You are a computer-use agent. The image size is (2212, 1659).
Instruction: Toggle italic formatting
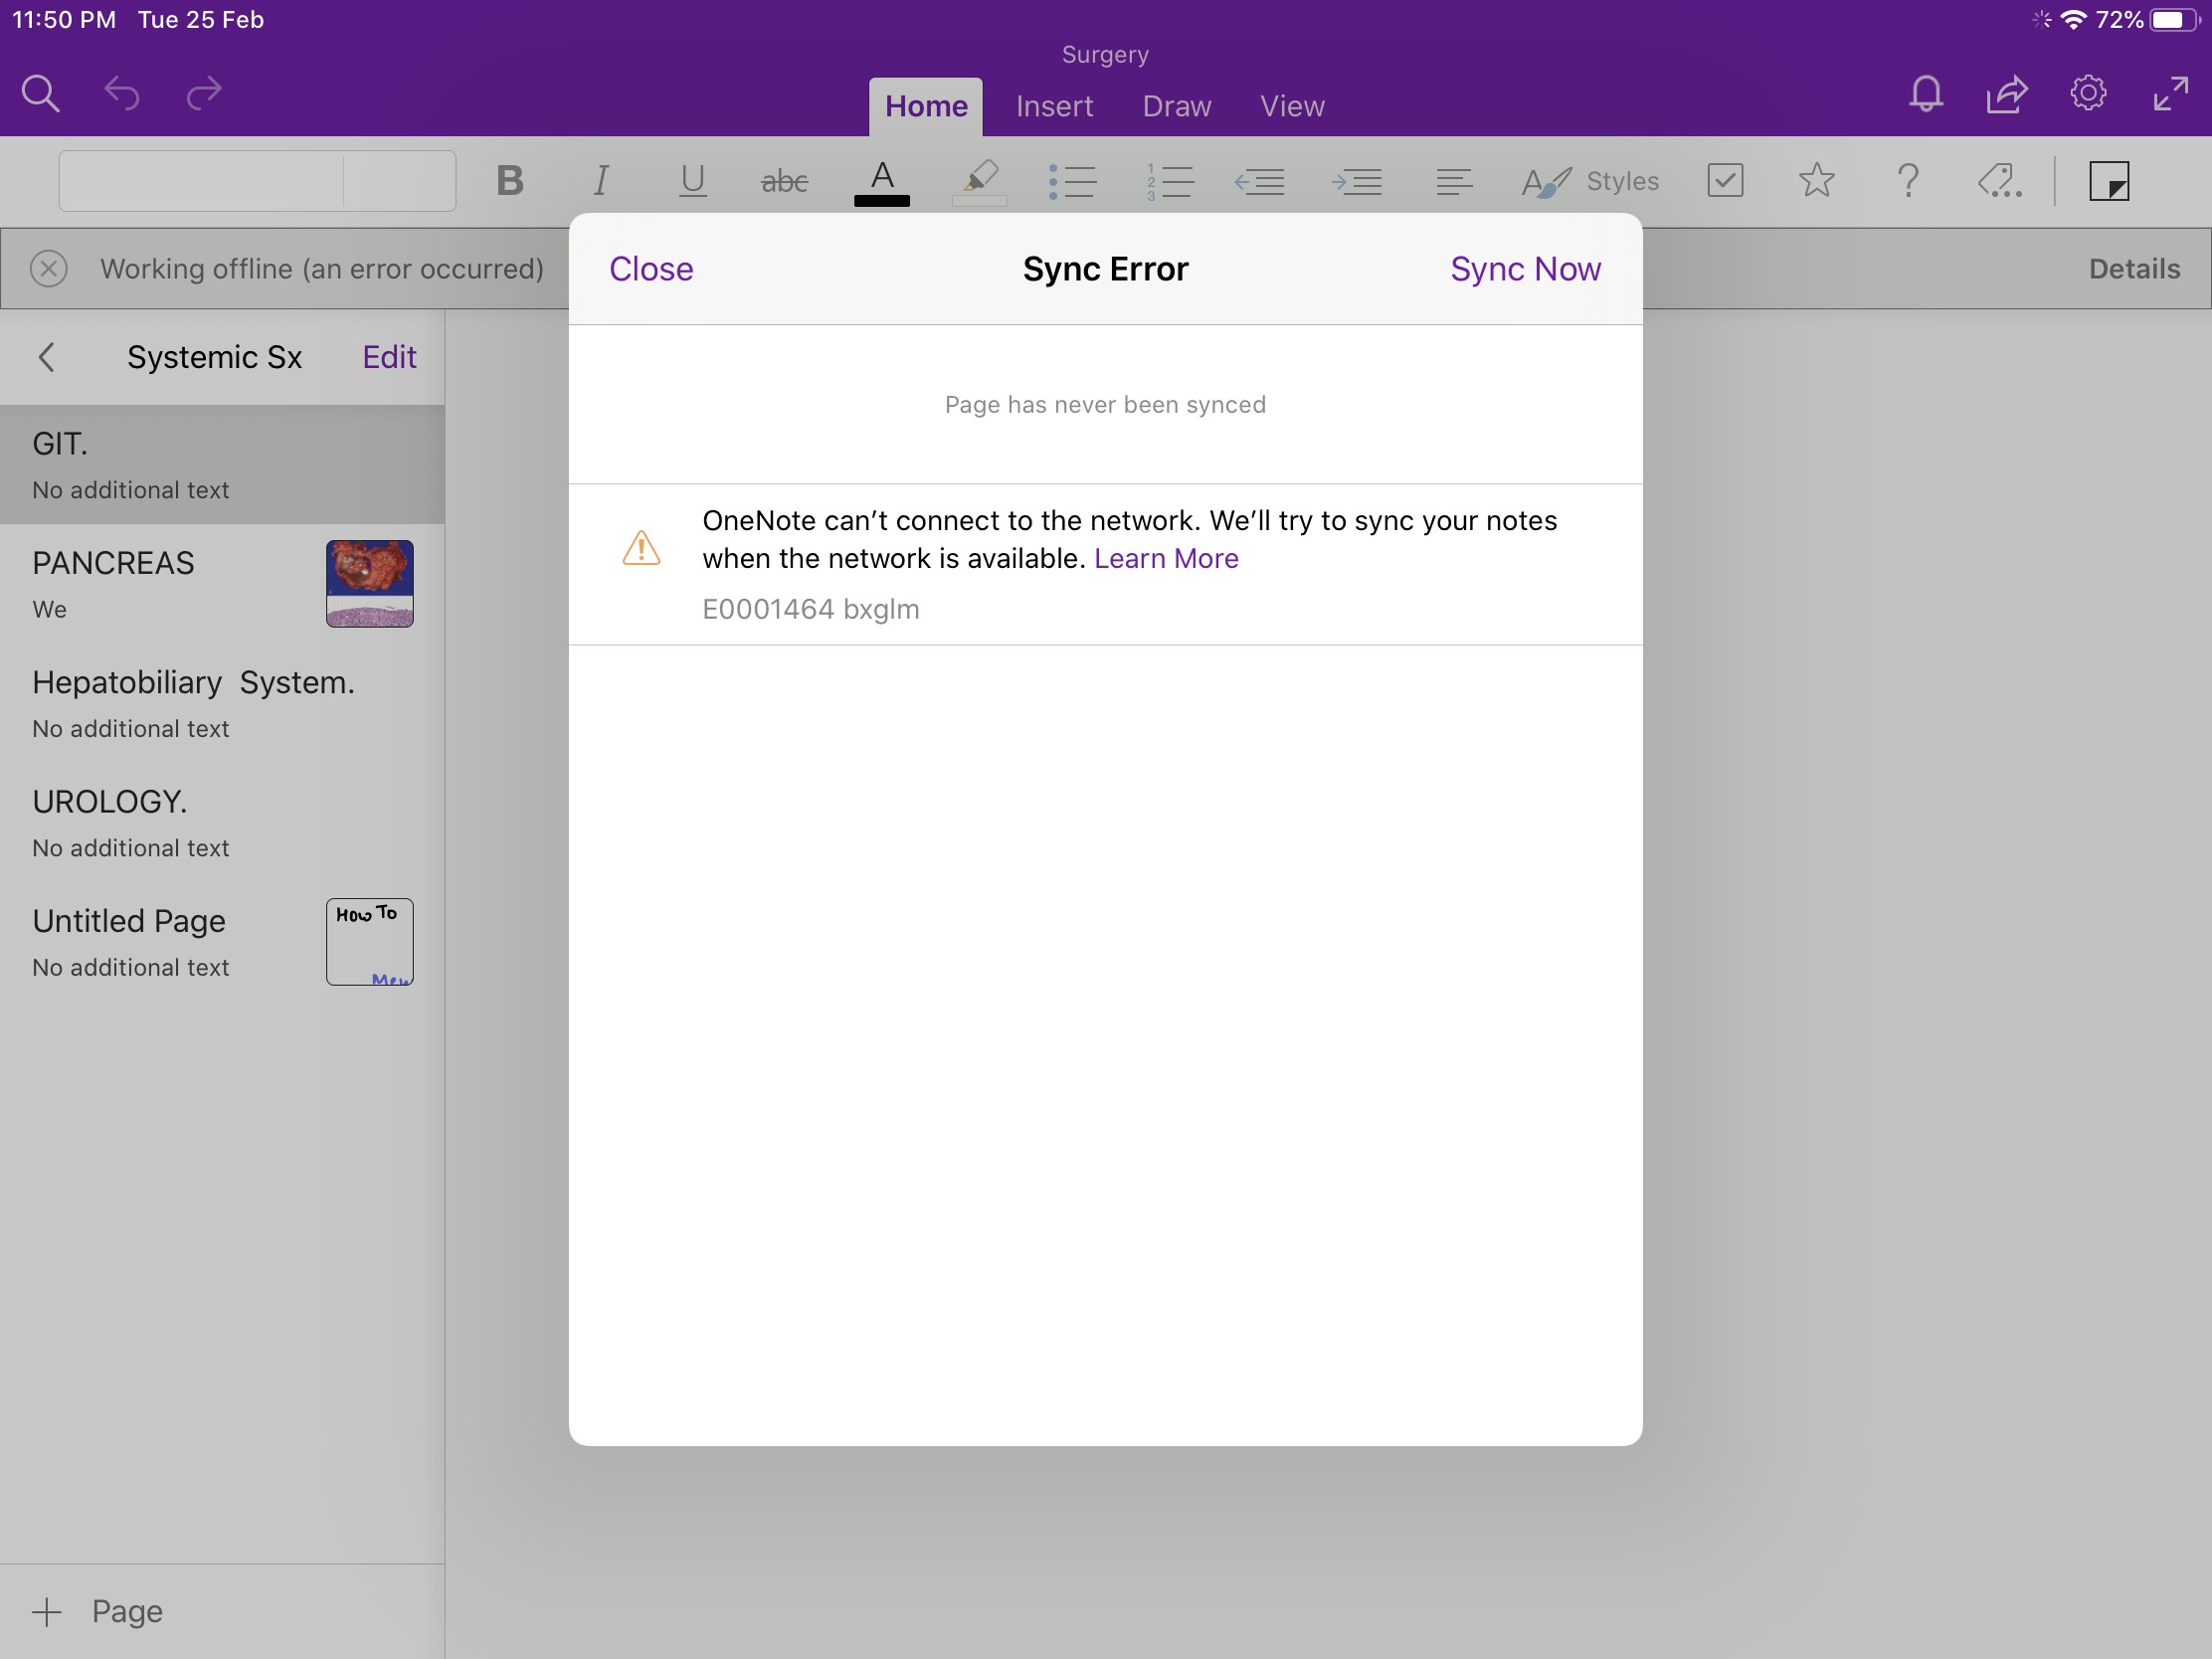[600, 181]
